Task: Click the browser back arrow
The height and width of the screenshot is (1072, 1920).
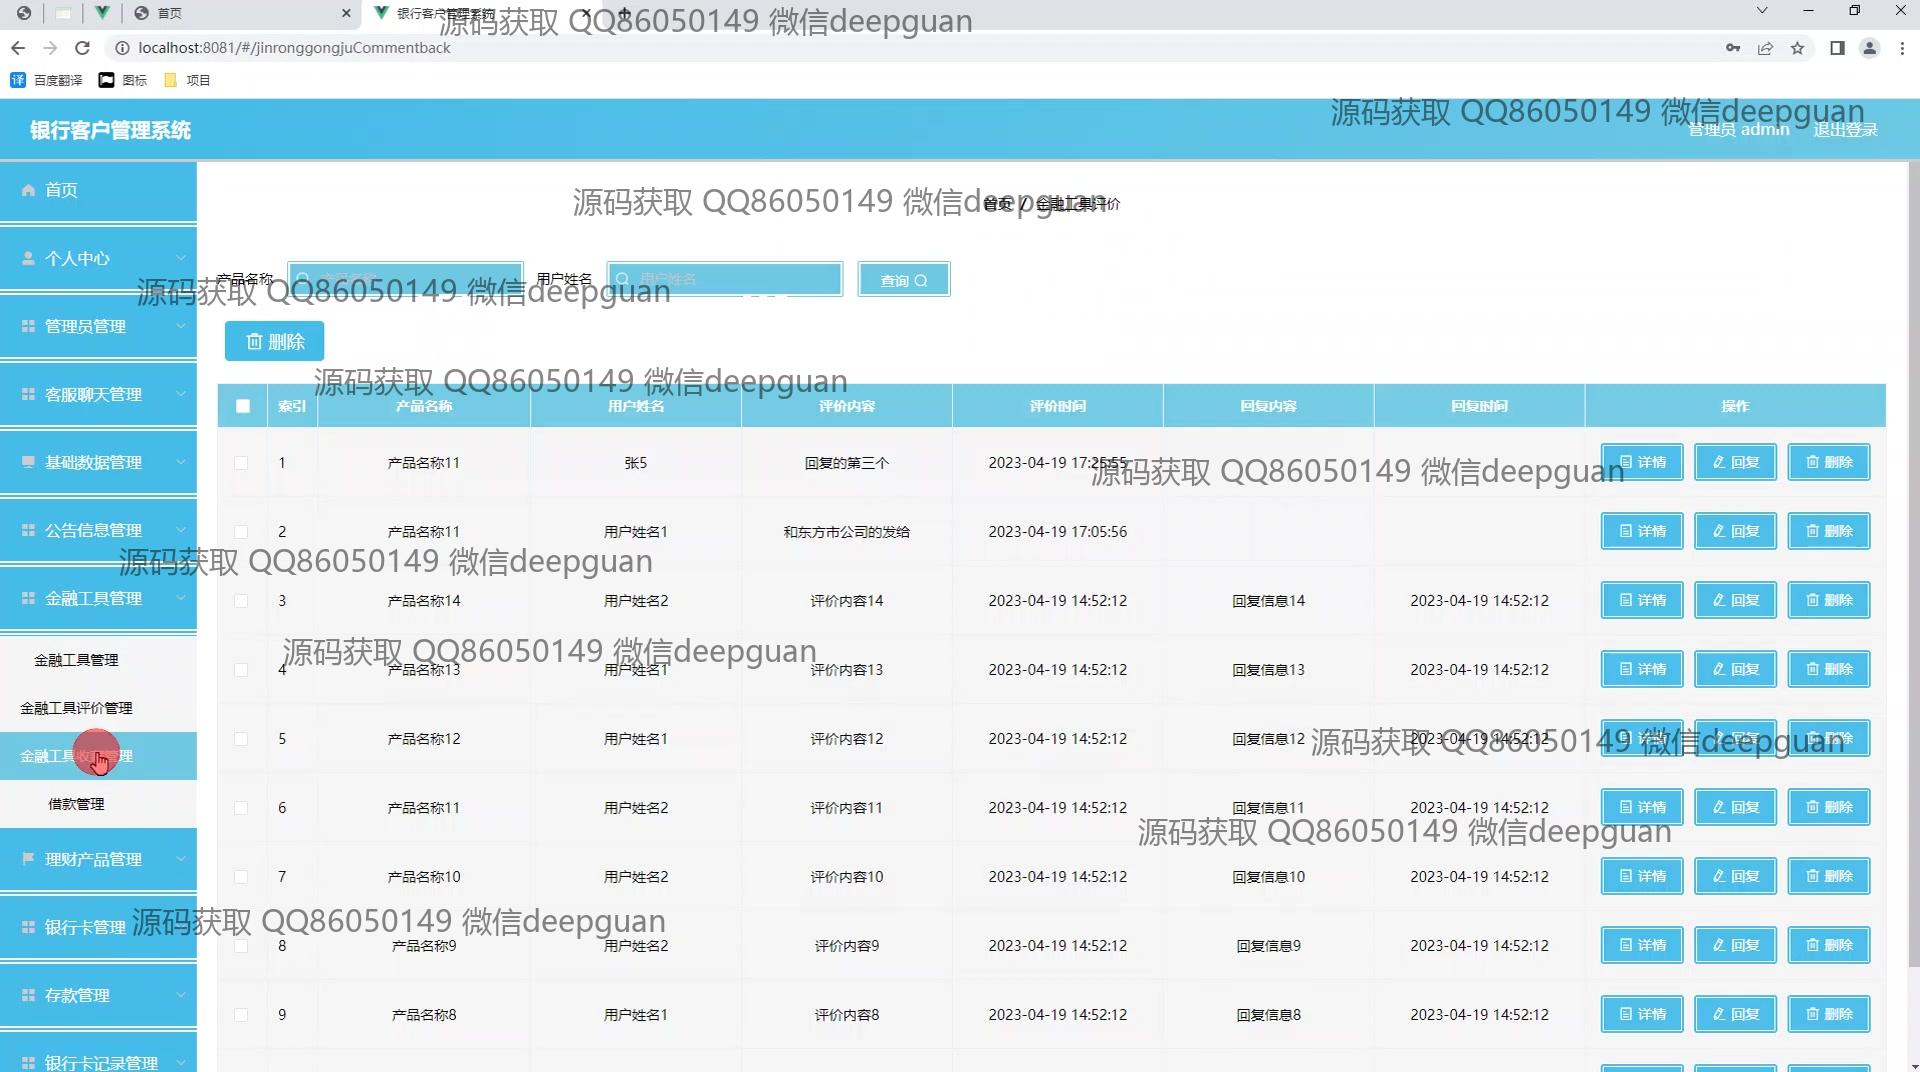Action: [18, 48]
